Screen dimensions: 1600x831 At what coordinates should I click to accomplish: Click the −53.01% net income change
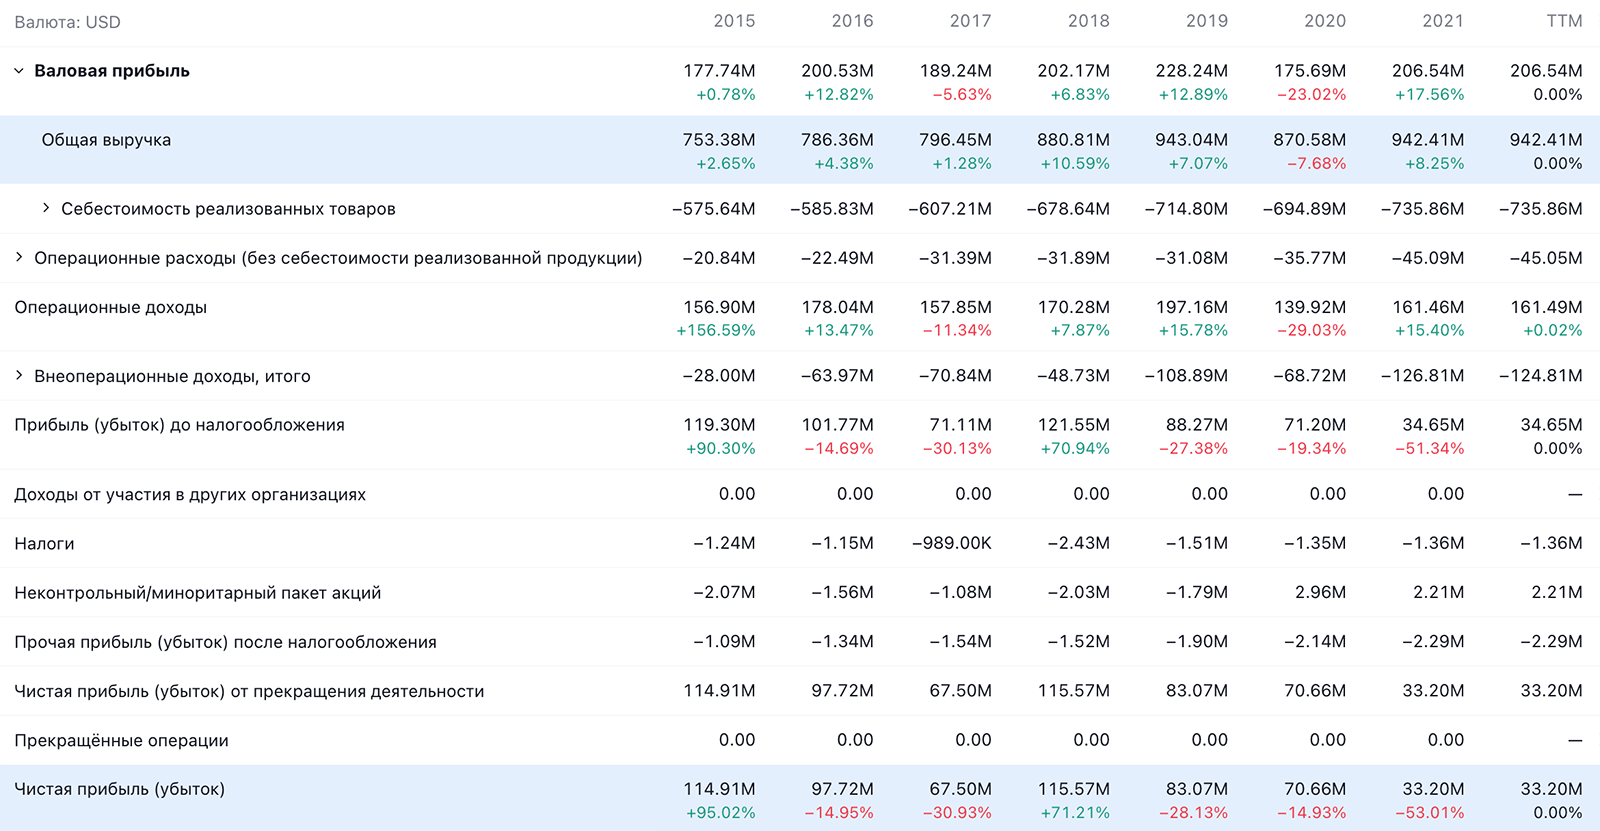pos(1430,813)
